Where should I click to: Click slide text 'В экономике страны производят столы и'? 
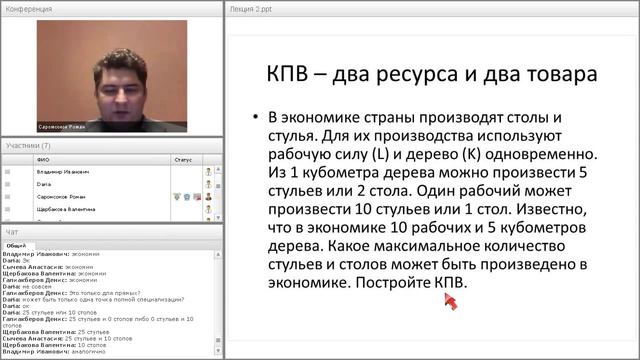(x=415, y=118)
